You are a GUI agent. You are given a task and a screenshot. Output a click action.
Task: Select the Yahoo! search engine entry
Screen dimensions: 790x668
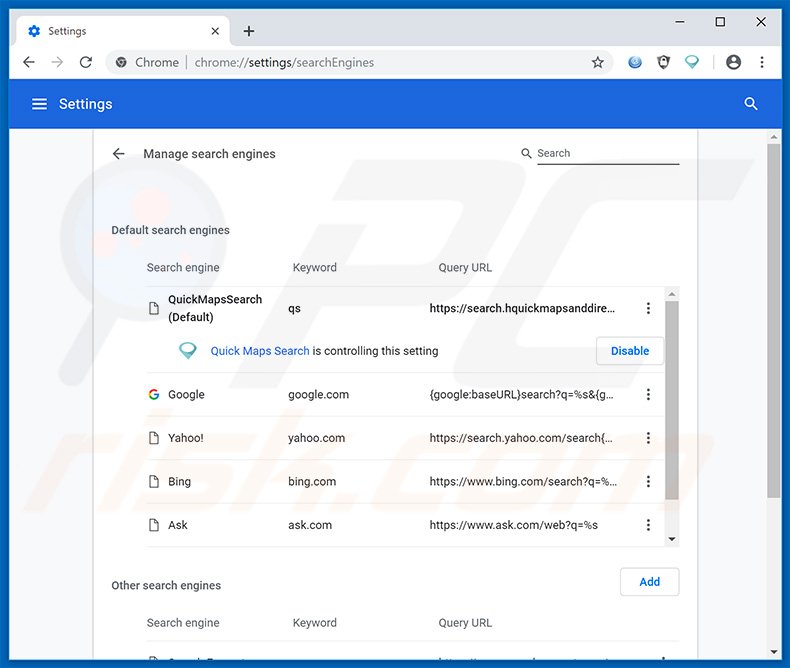185,438
